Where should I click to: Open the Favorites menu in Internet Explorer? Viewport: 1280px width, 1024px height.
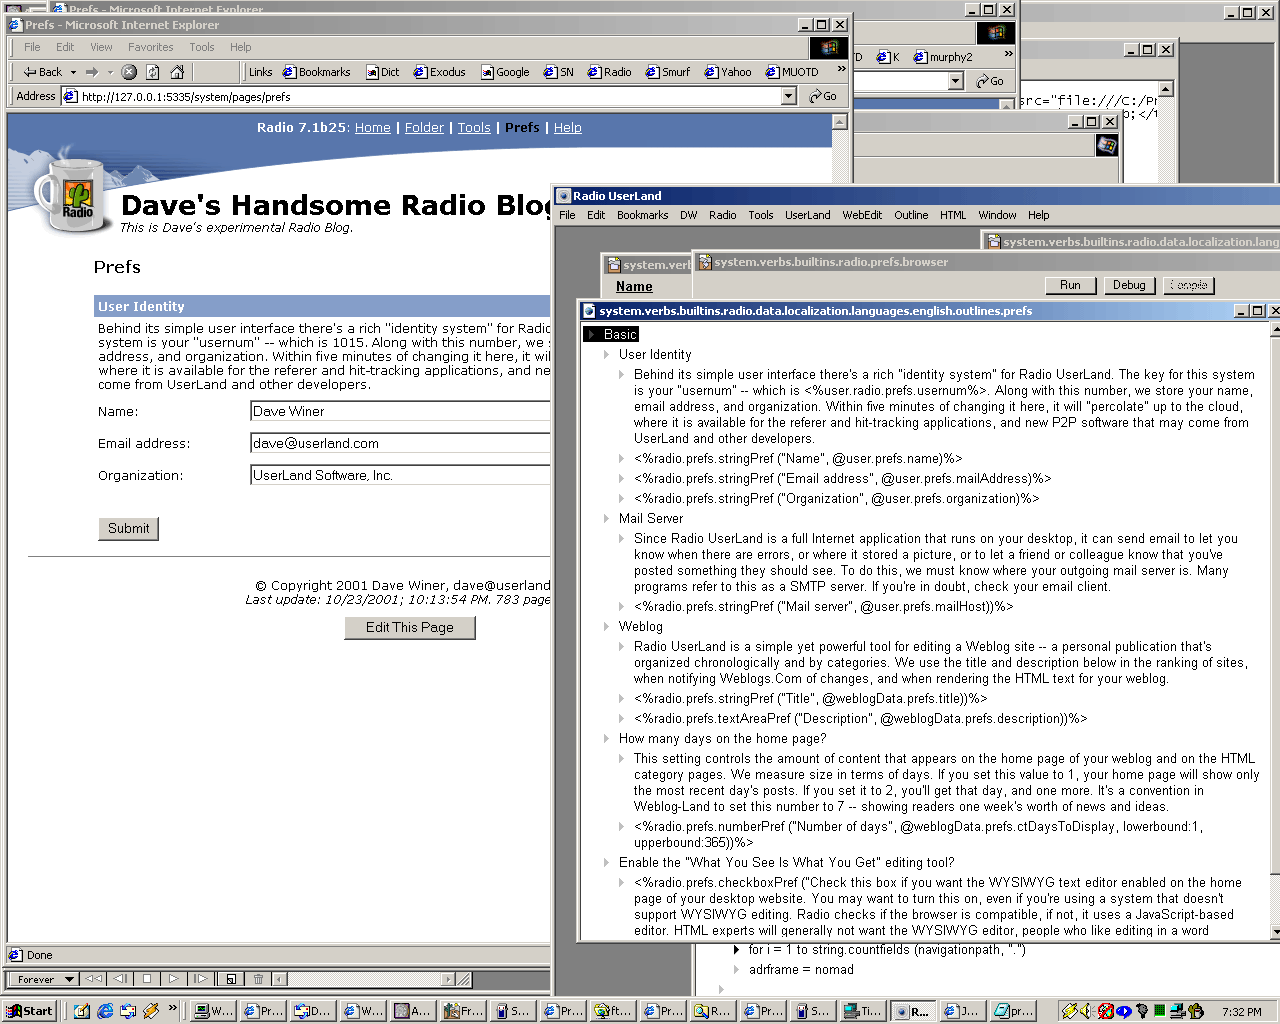coord(150,47)
